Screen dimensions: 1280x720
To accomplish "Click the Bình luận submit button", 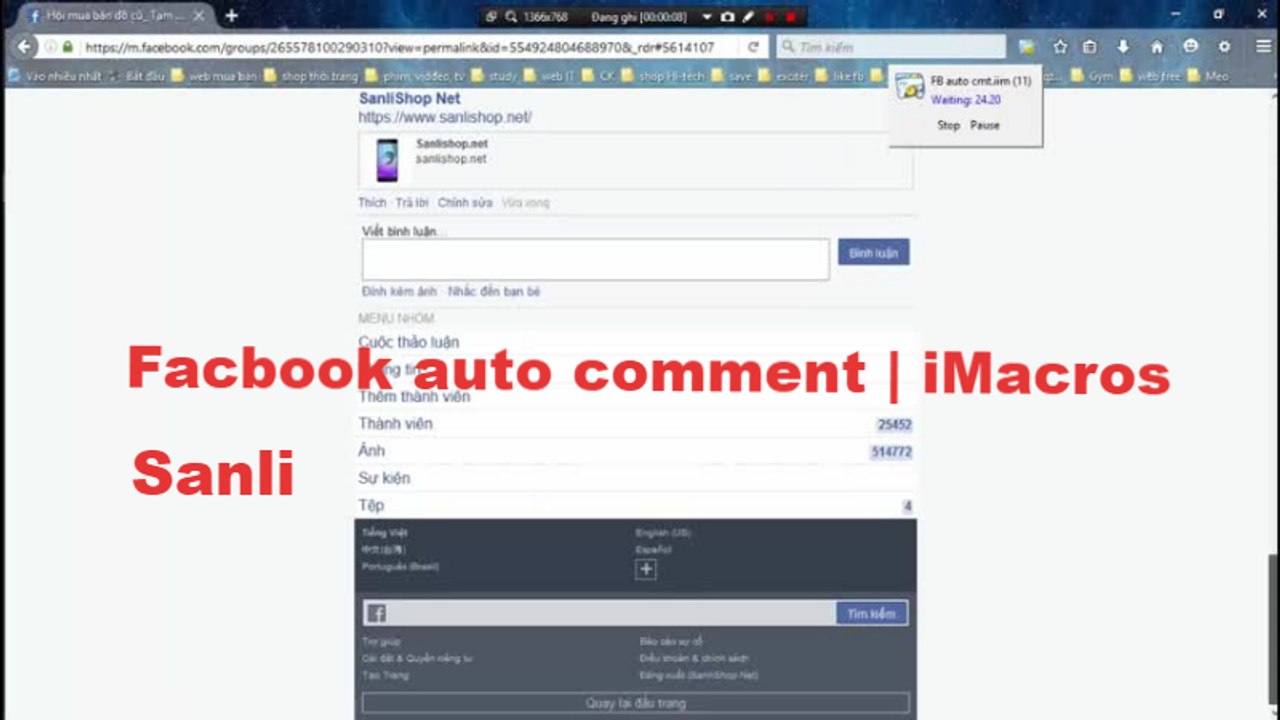I will 873,253.
